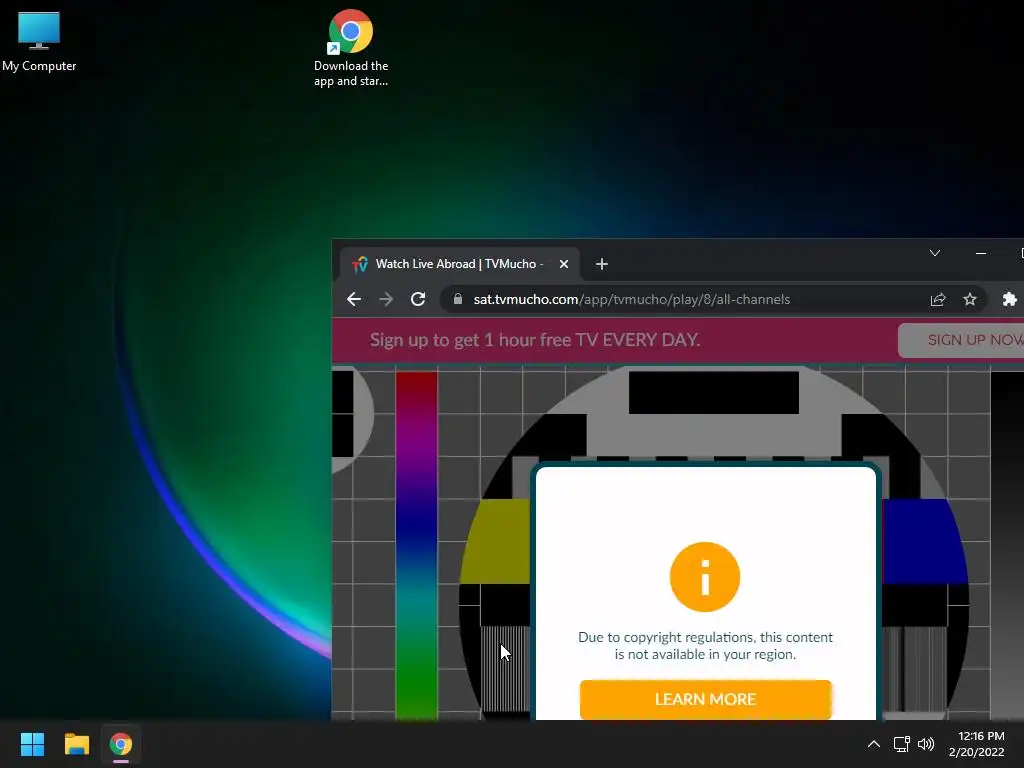Open the clock showing 12:16 PM
Viewport: 1024px width, 768px height.
(x=977, y=744)
